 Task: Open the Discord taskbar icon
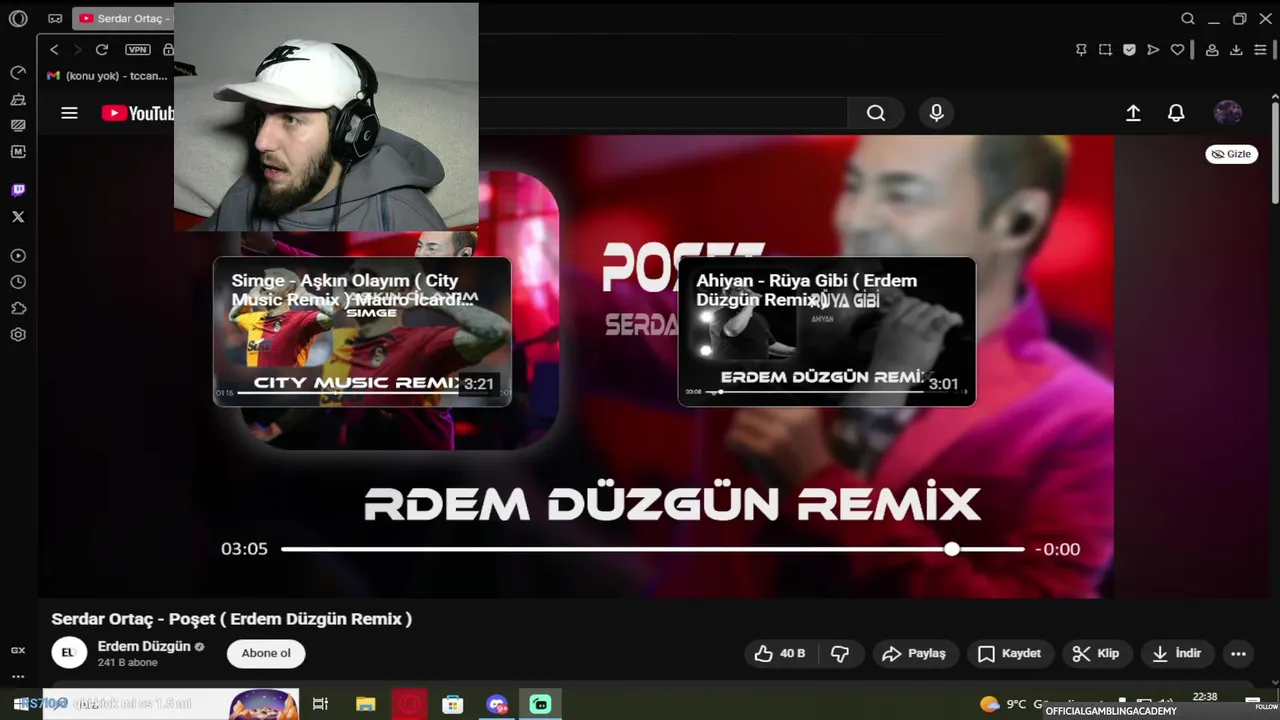497,704
